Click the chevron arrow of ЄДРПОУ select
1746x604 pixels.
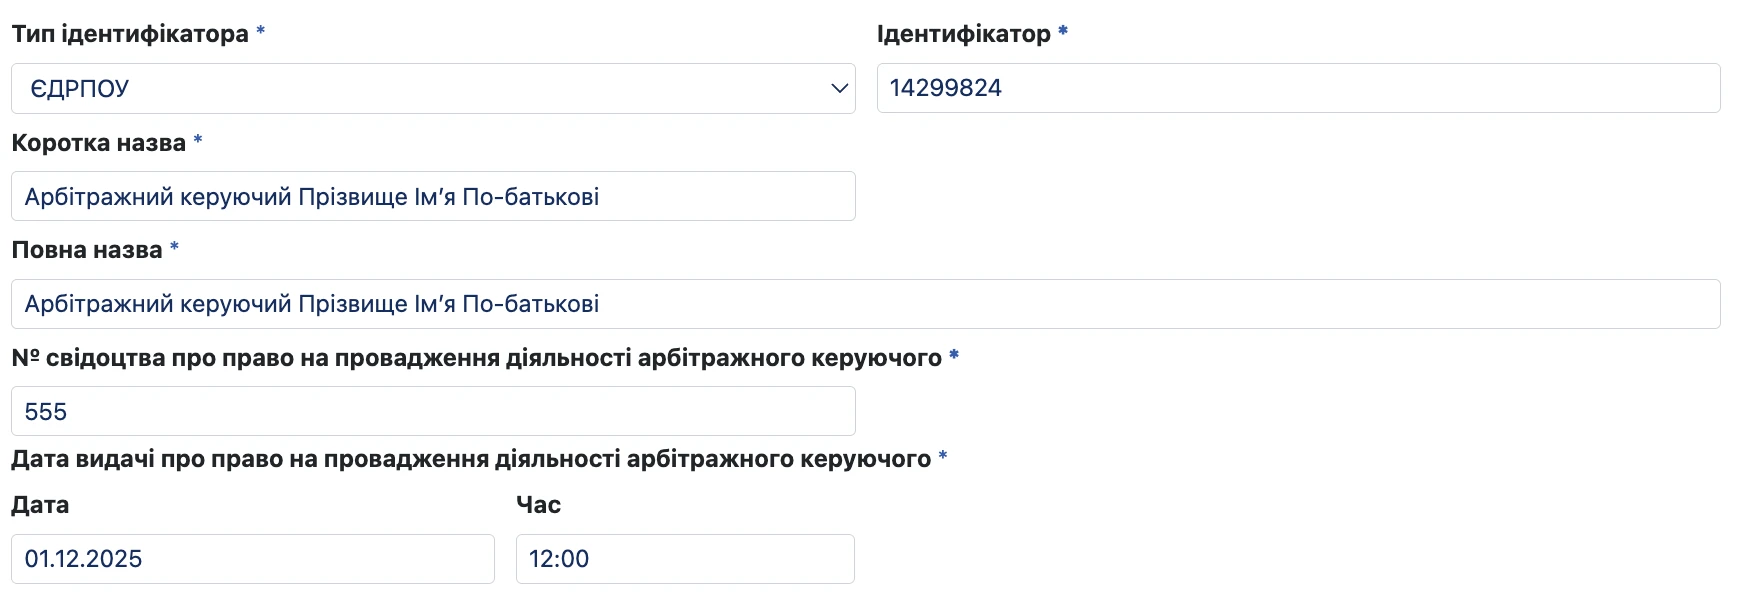pyautogui.click(x=839, y=88)
